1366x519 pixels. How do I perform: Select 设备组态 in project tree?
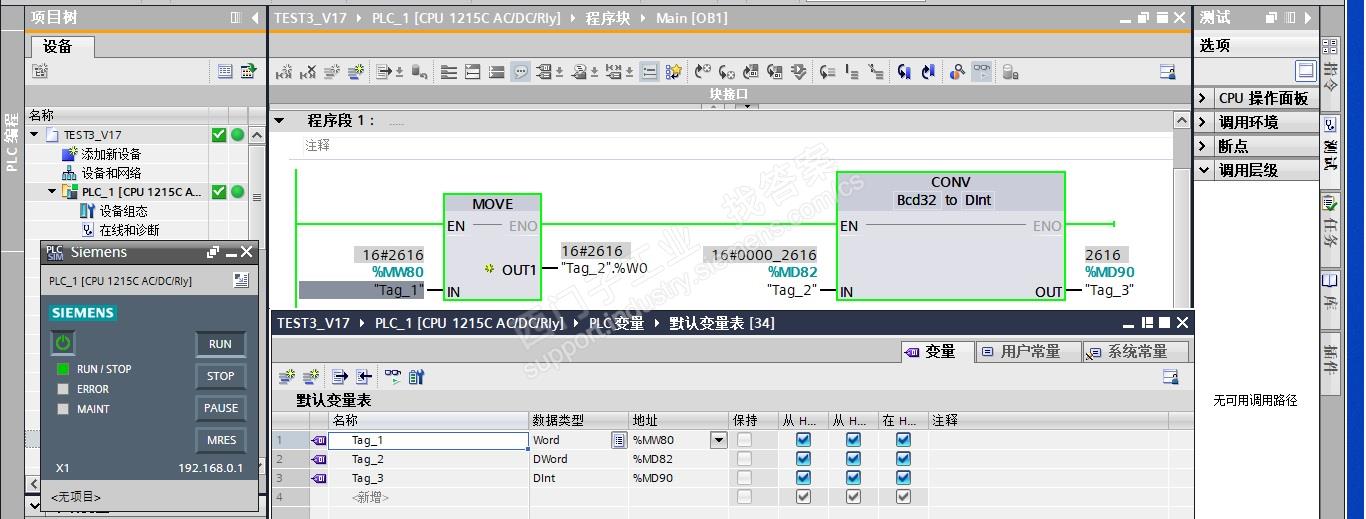(x=123, y=211)
